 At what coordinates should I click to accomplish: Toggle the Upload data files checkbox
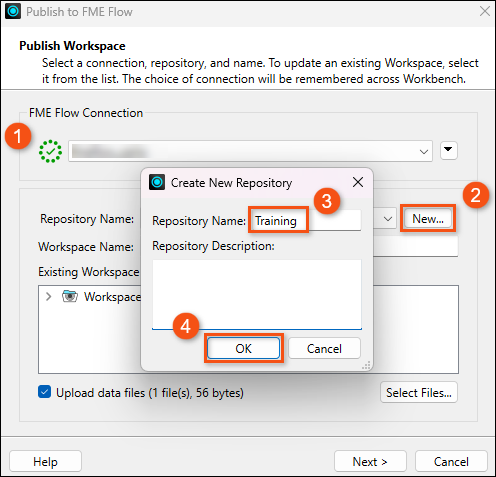coord(44,392)
